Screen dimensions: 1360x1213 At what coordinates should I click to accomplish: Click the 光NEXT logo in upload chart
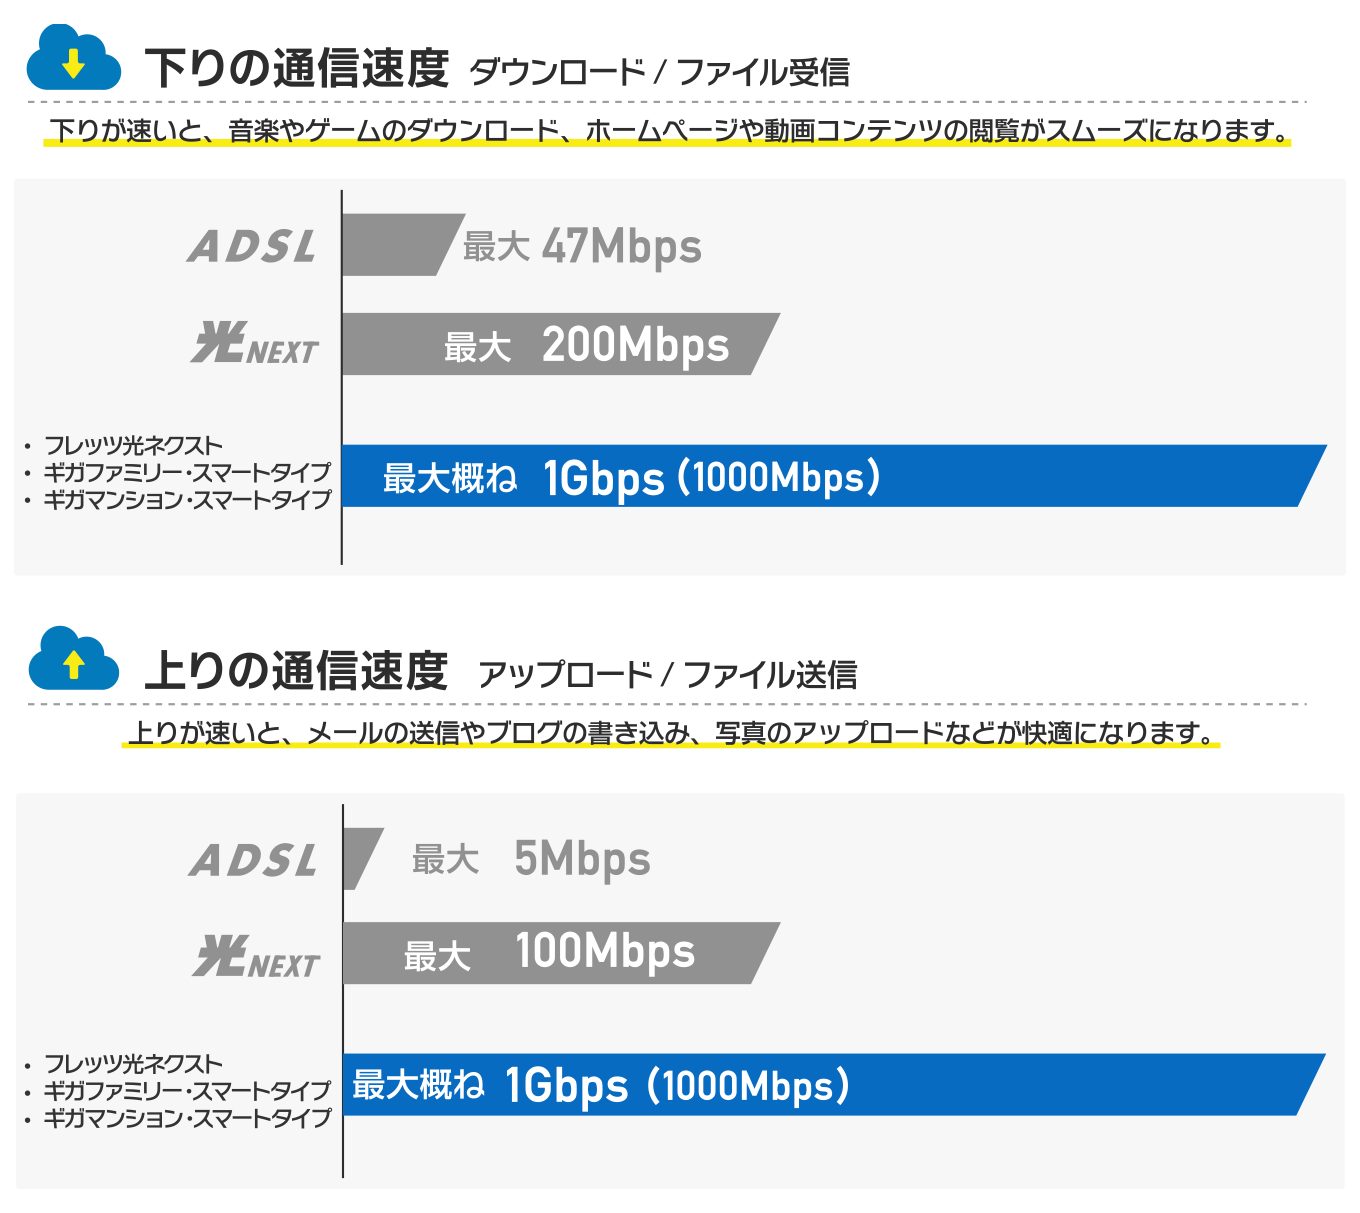(256, 957)
